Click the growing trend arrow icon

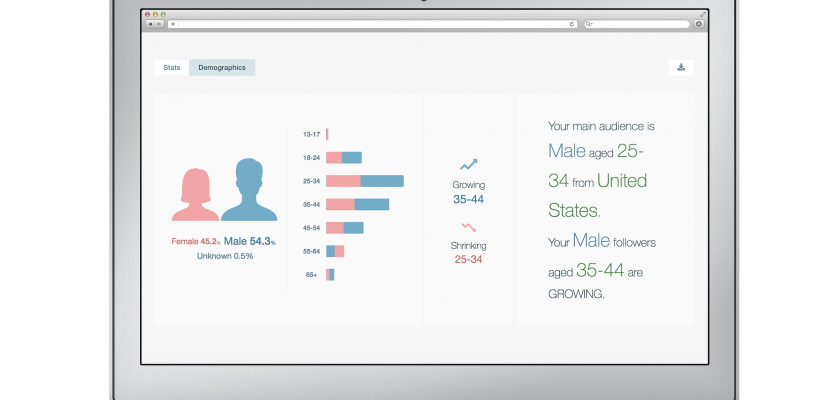click(468, 165)
